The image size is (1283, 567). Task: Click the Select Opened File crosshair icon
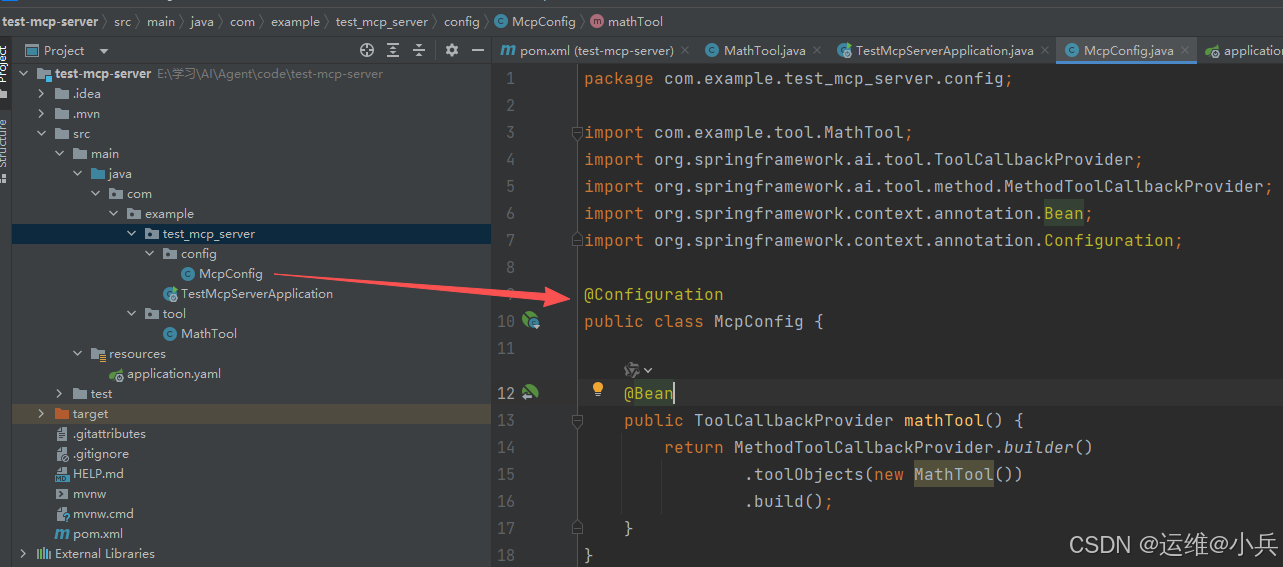coord(367,50)
